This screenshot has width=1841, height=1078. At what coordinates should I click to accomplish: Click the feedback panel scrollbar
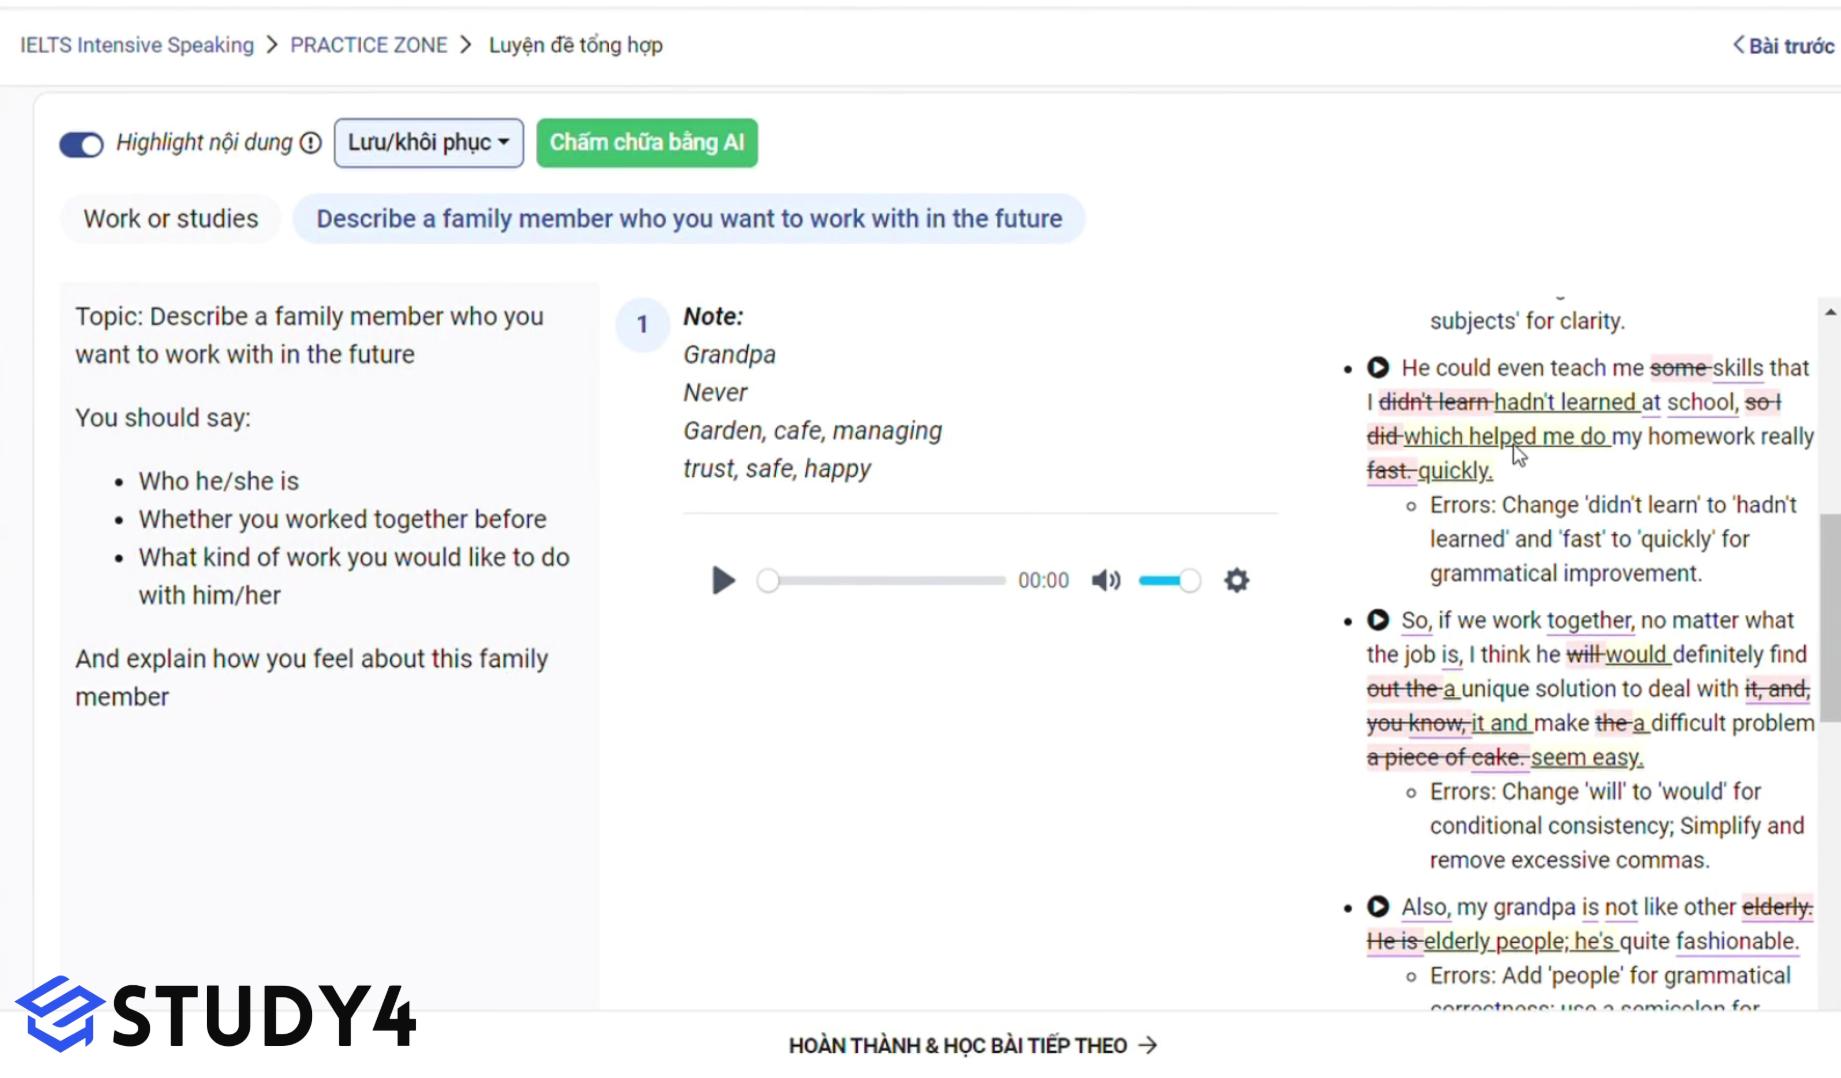click(x=1829, y=616)
